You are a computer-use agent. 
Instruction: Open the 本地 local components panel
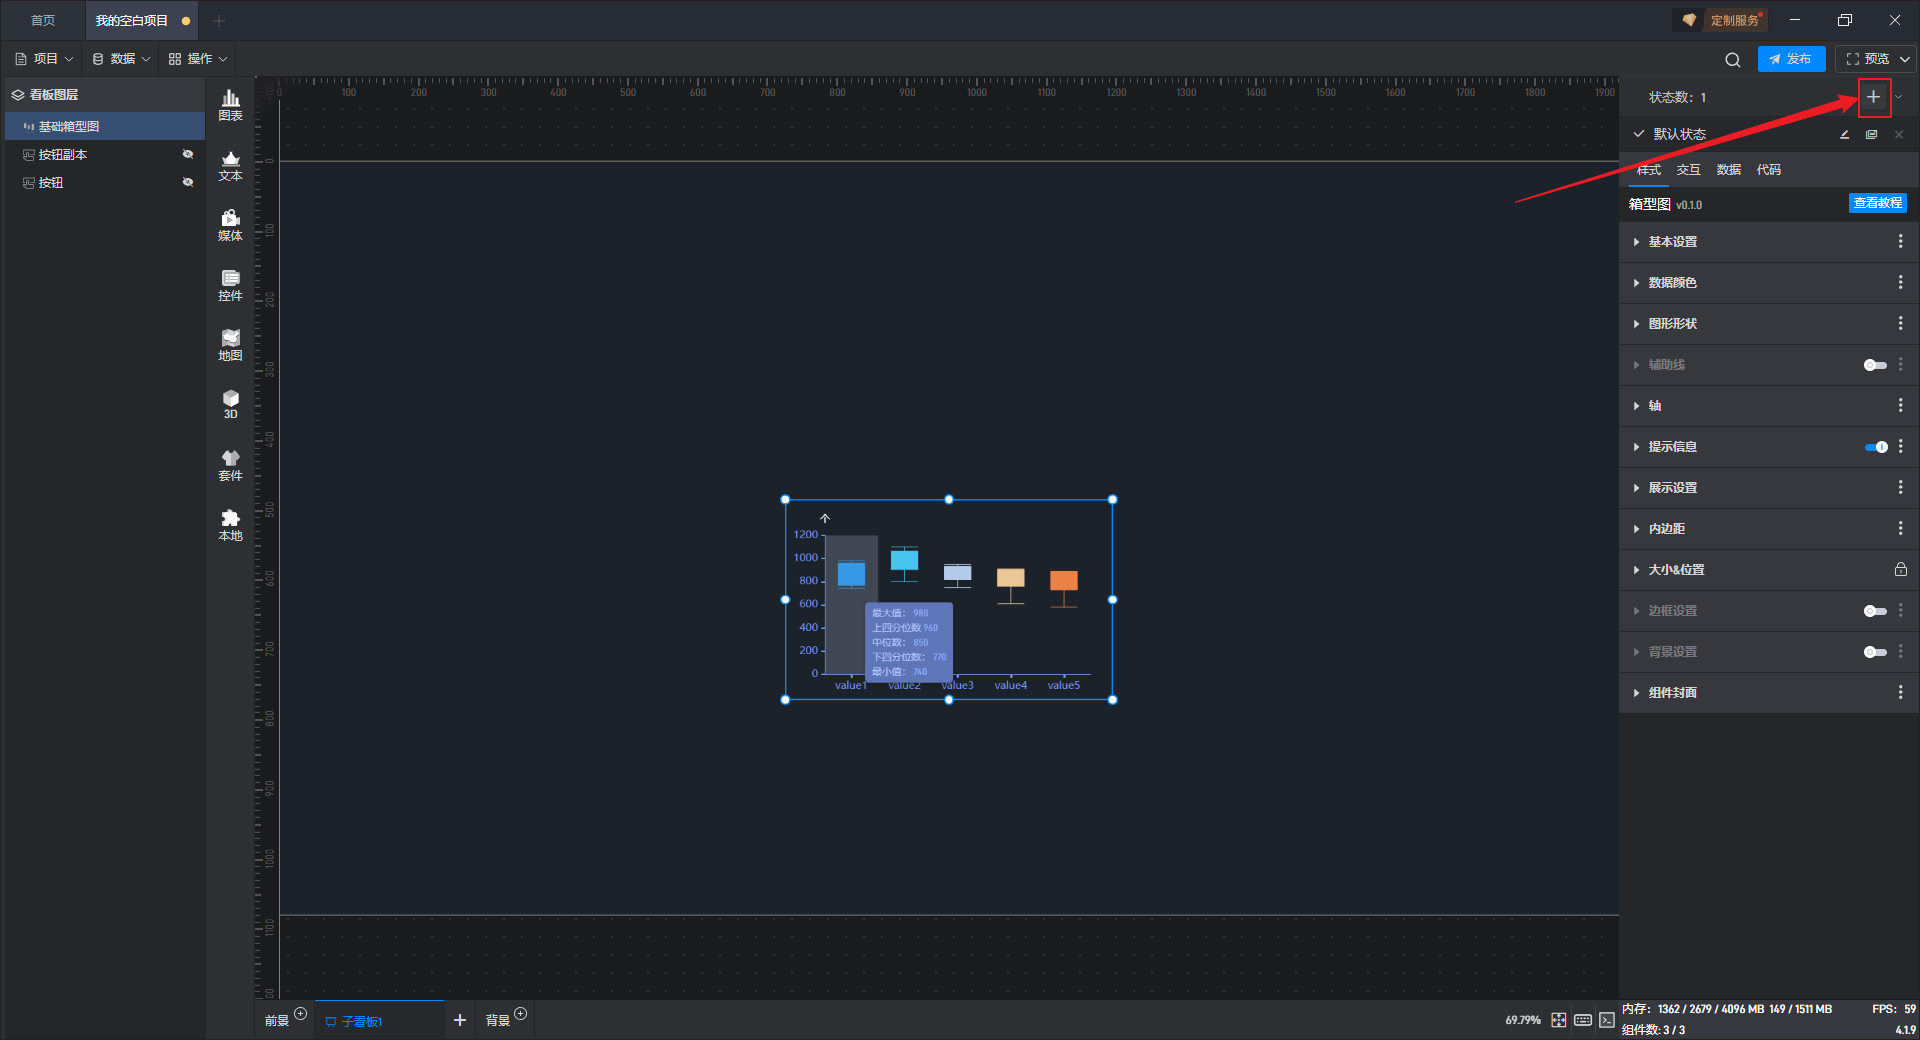click(x=230, y=524)
